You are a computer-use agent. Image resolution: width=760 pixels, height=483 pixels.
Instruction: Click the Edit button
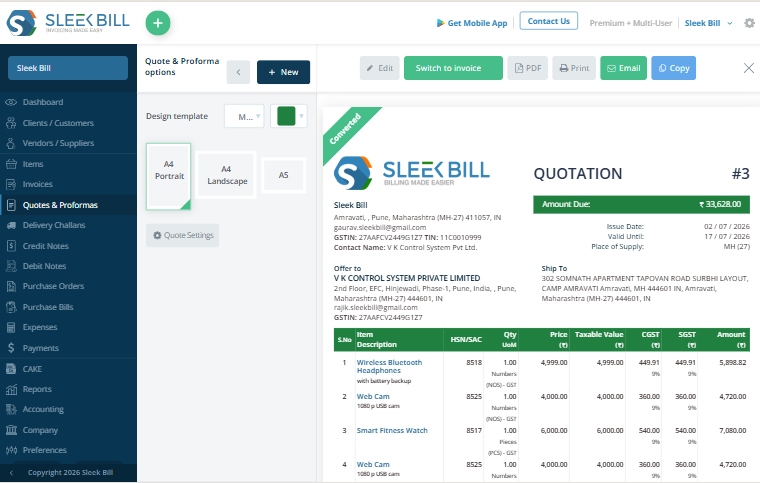380,68
